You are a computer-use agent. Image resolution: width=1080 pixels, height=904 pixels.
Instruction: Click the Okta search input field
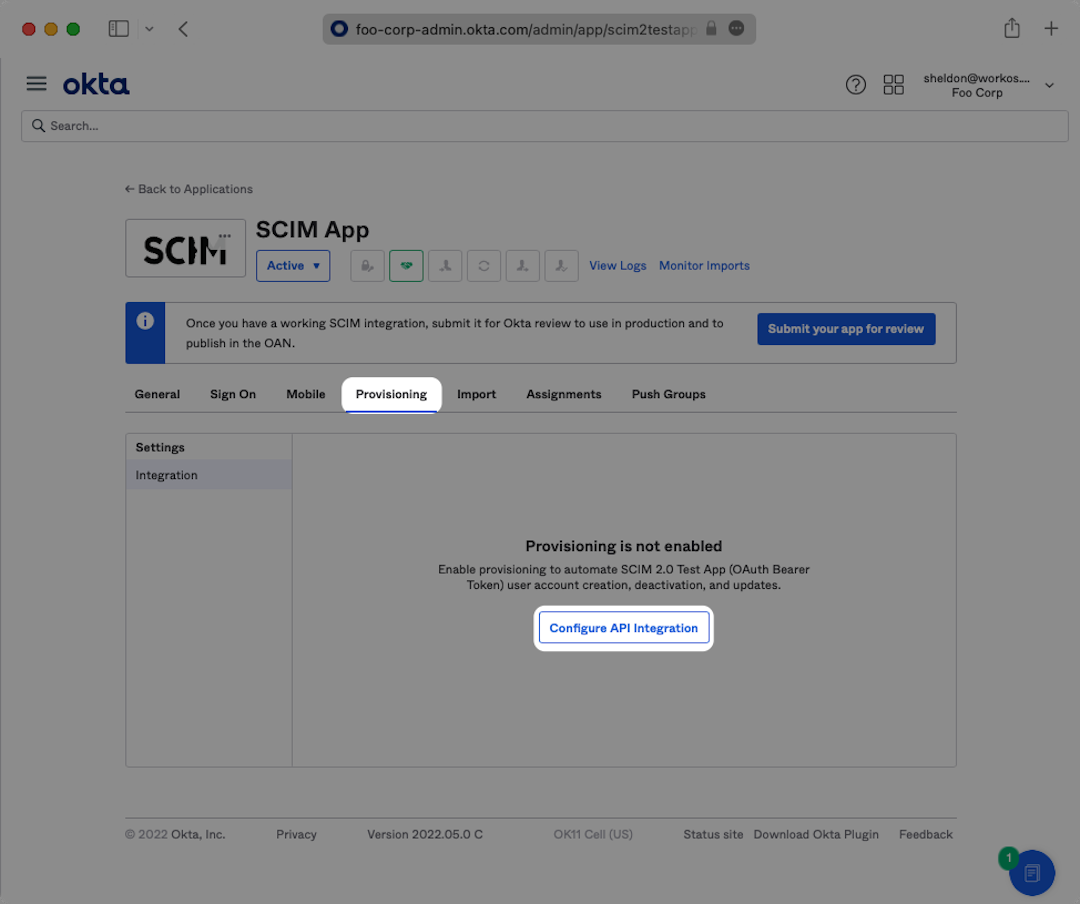(x=545, y=126)
